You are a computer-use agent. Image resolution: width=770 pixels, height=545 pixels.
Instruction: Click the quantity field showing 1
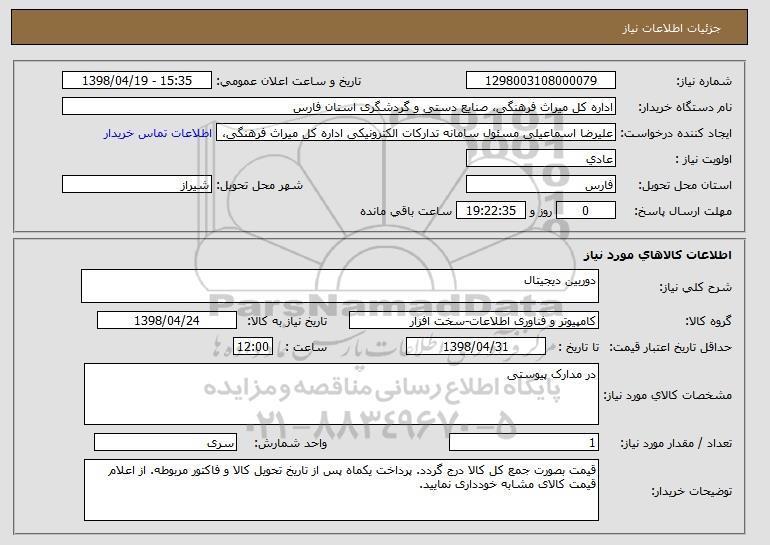tap(524, 442)
